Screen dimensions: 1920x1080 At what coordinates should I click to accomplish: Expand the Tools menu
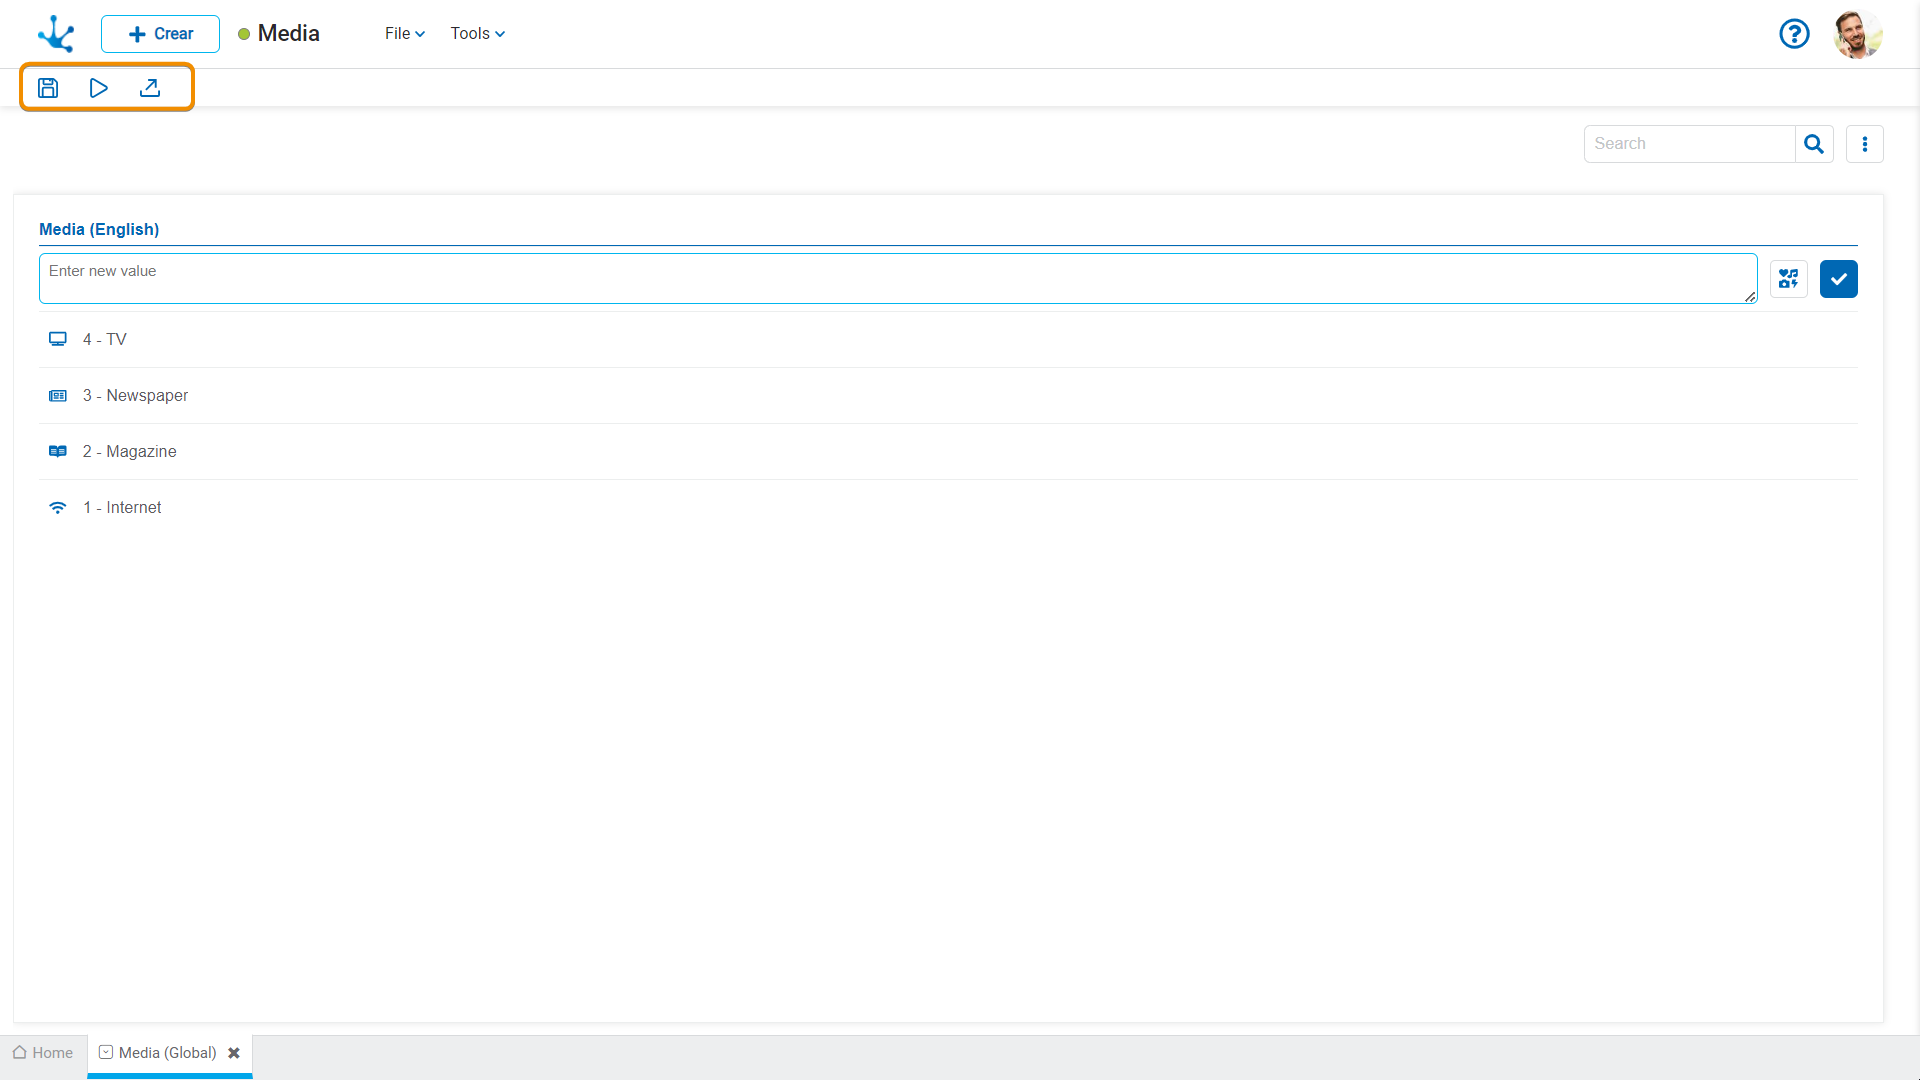(x=477, y=34)
